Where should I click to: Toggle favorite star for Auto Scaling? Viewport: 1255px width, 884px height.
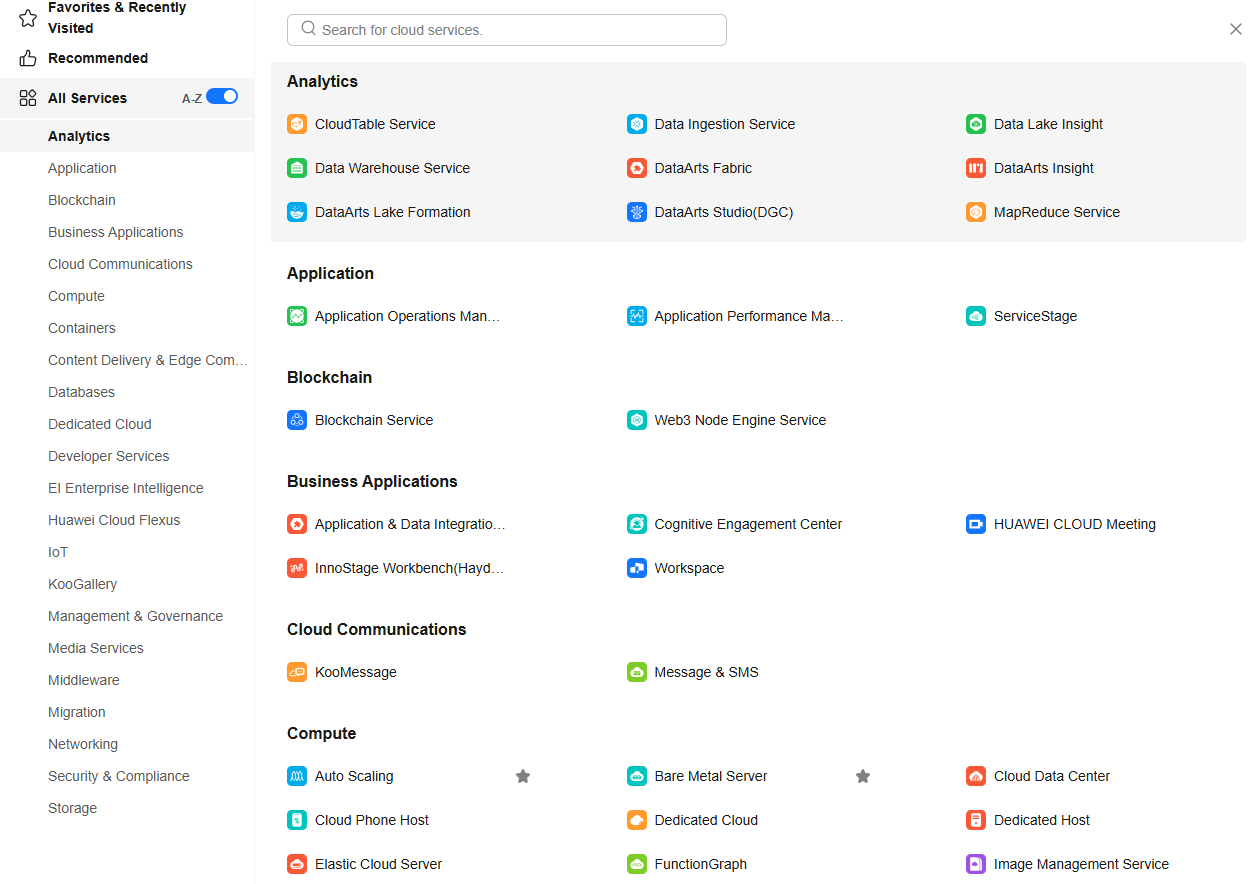(x=523, y=776)
